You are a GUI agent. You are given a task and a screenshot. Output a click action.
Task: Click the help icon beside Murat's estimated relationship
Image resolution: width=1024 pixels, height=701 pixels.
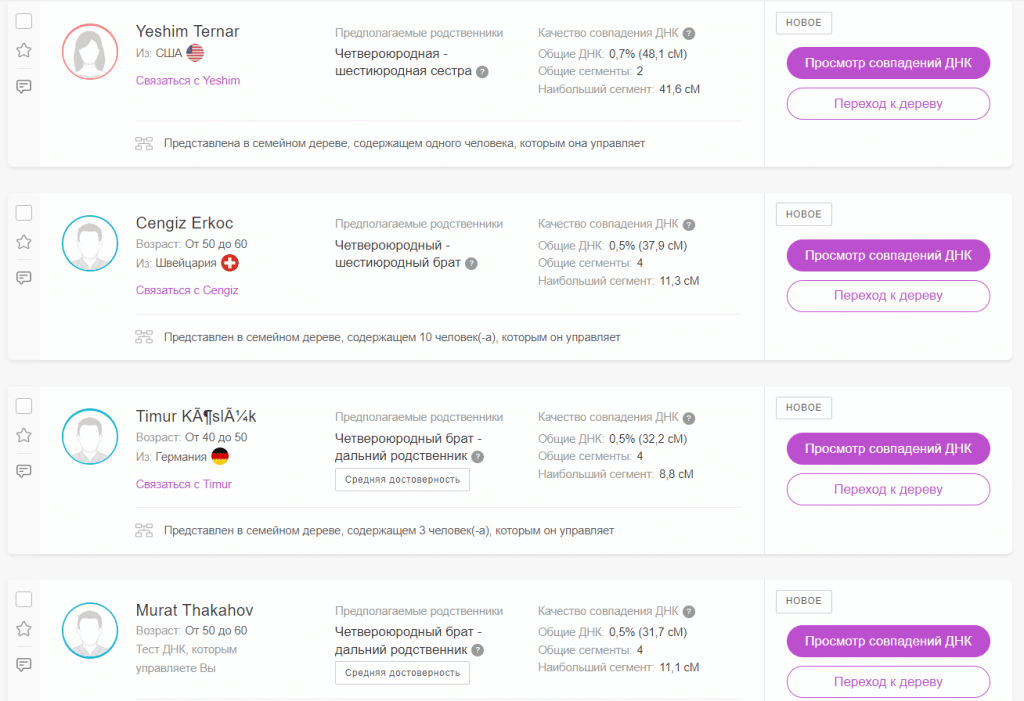(x=477, y=650)
